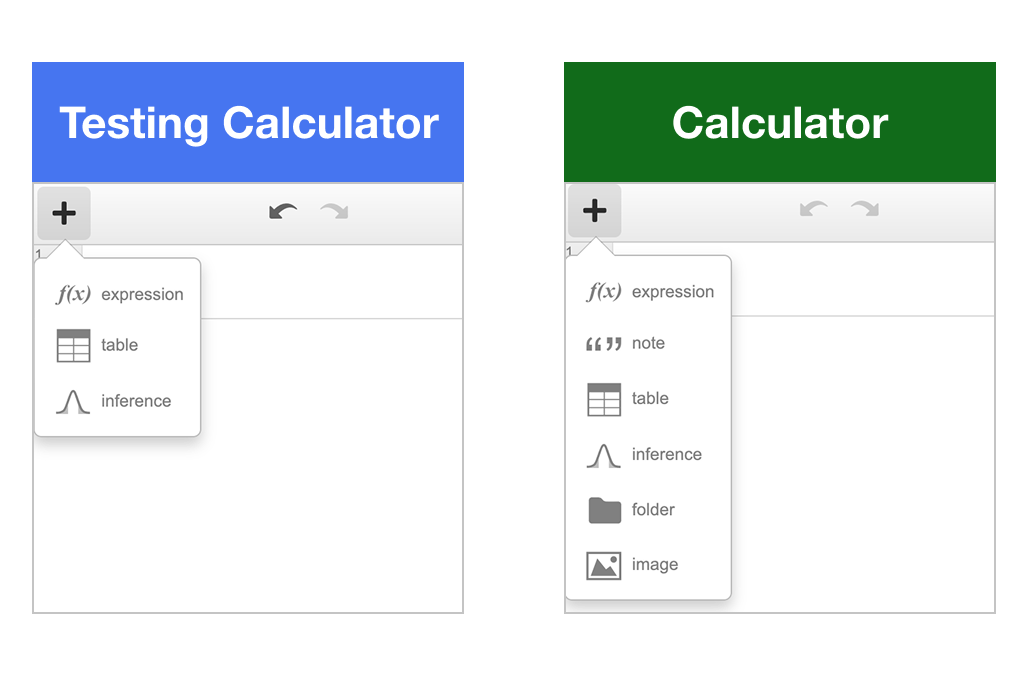This screenshot has height=686, width=1032.
Task: Open the add menu in Testing Calculator
Action: point(63,212)
